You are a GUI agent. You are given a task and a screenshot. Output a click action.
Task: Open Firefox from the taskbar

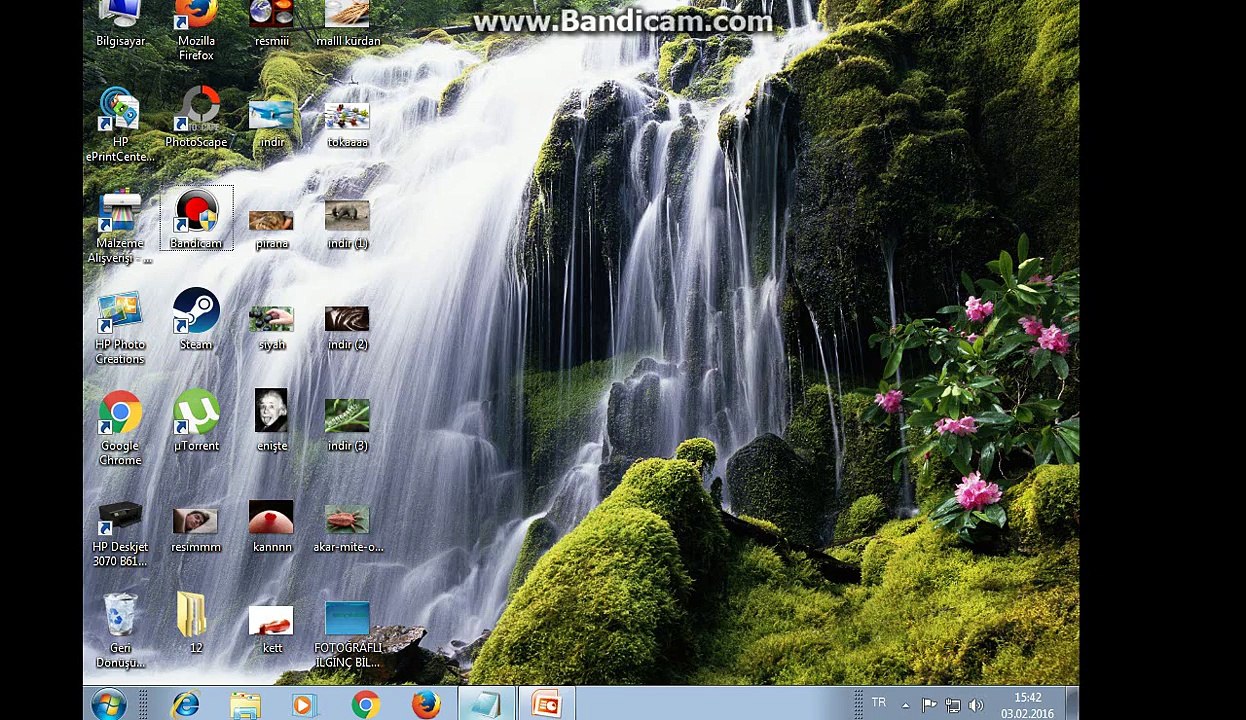[x=425, y=704]
